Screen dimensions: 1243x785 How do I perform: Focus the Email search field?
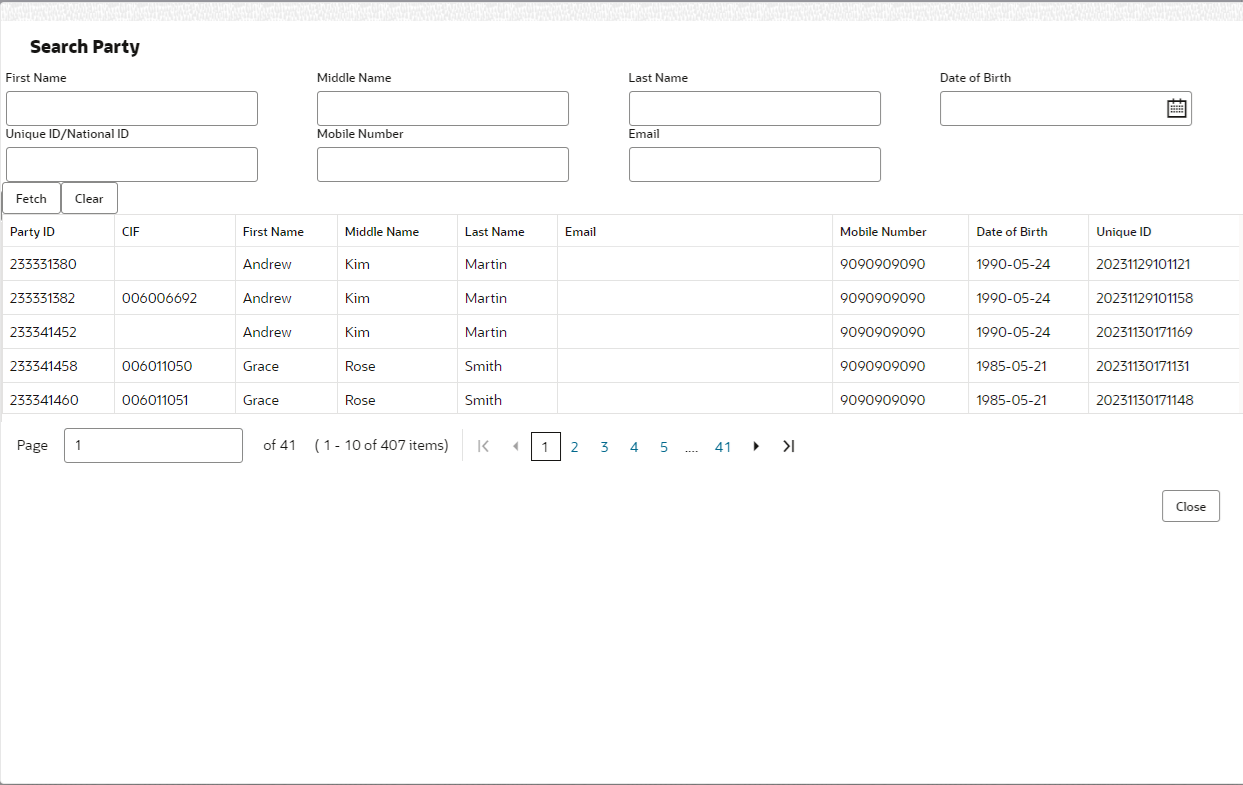(755, 164)
